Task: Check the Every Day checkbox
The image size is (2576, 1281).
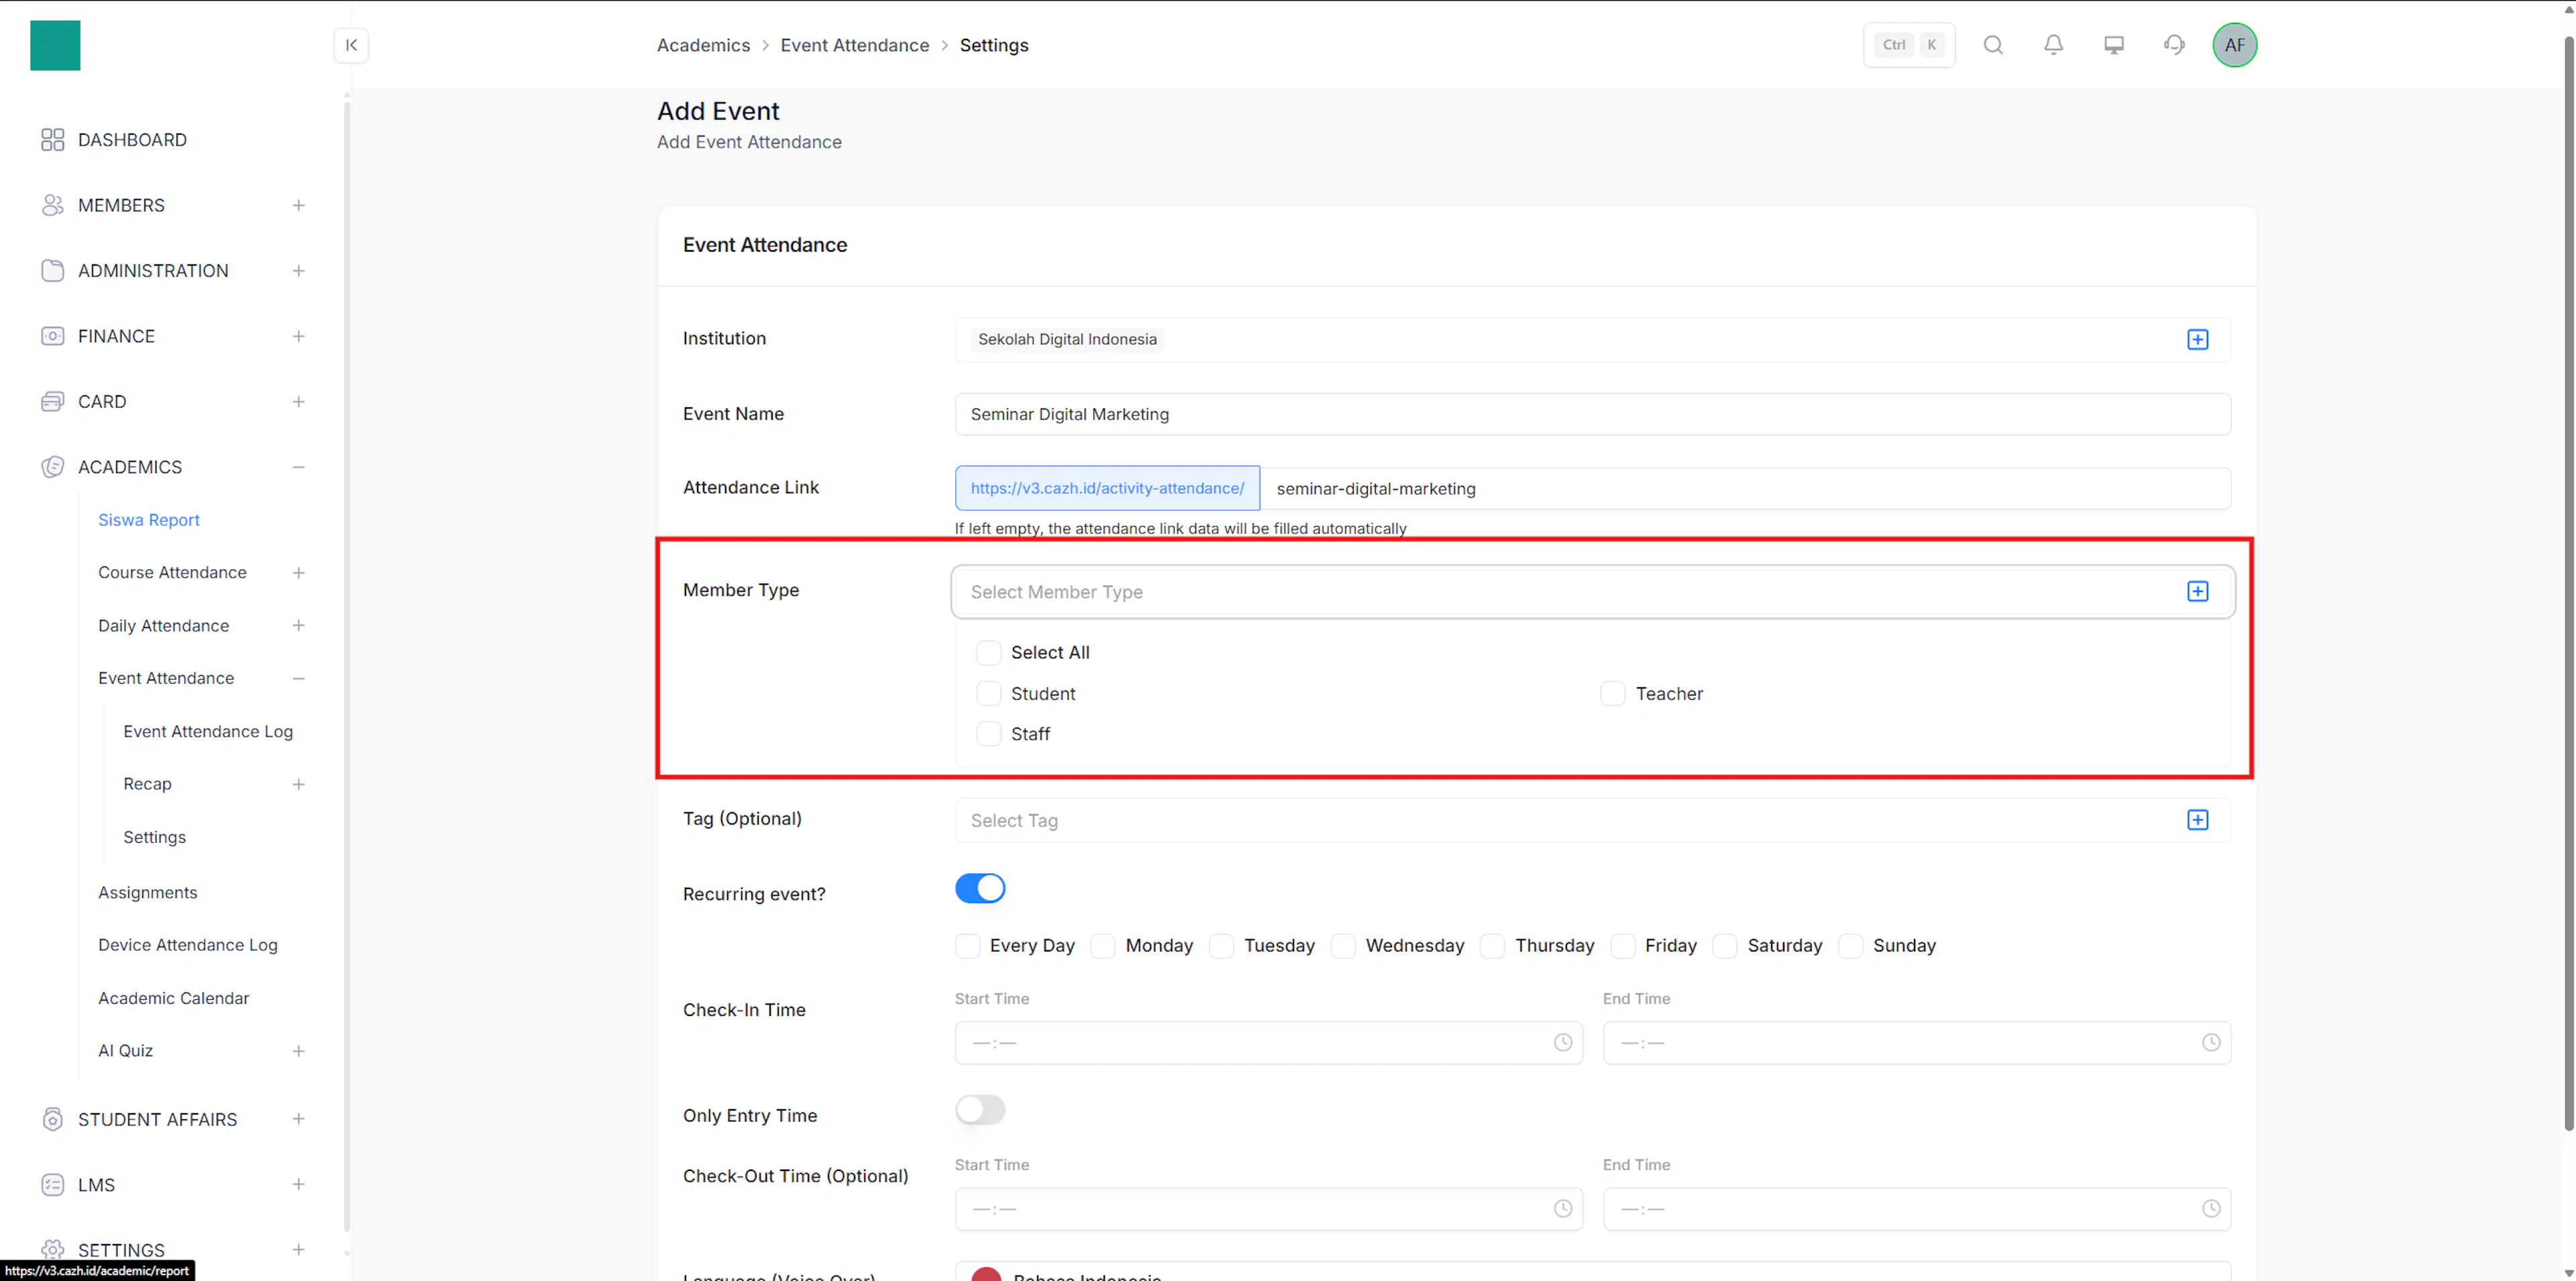Action: (967, 946)
